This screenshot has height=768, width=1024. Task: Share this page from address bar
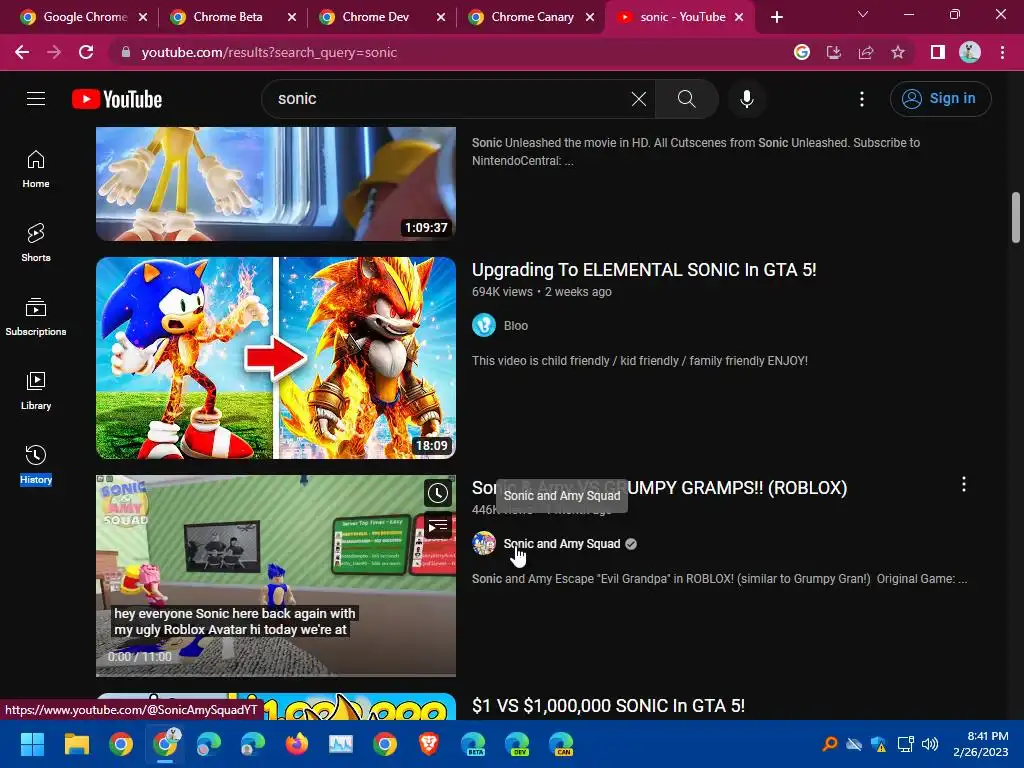pyautogui.click(x=866, y=52)
